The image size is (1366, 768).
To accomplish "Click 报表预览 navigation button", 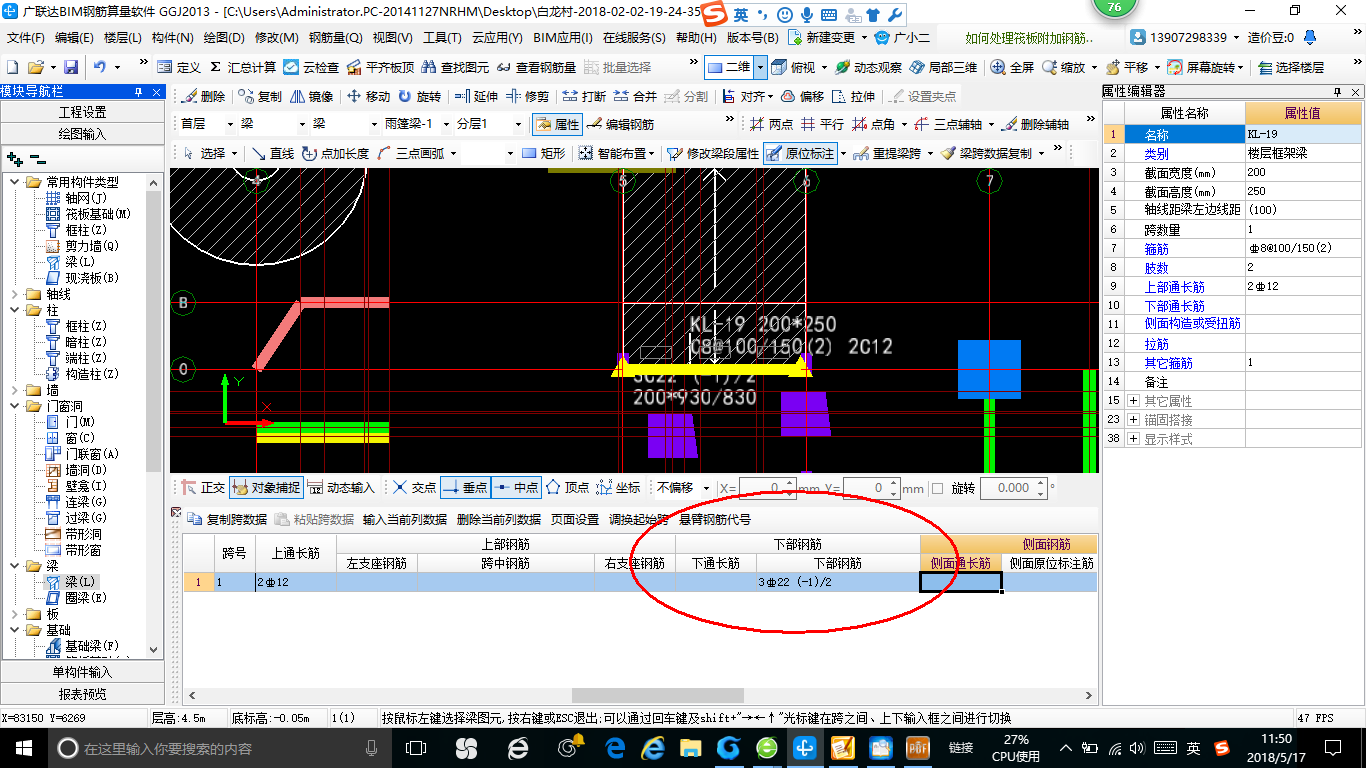I will coord(81,693).
